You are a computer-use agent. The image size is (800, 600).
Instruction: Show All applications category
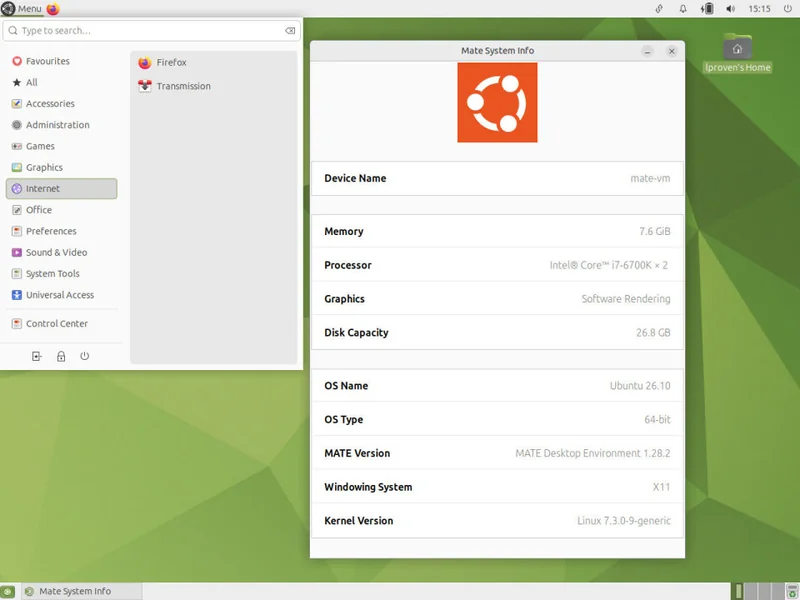(x=62, y=83)
